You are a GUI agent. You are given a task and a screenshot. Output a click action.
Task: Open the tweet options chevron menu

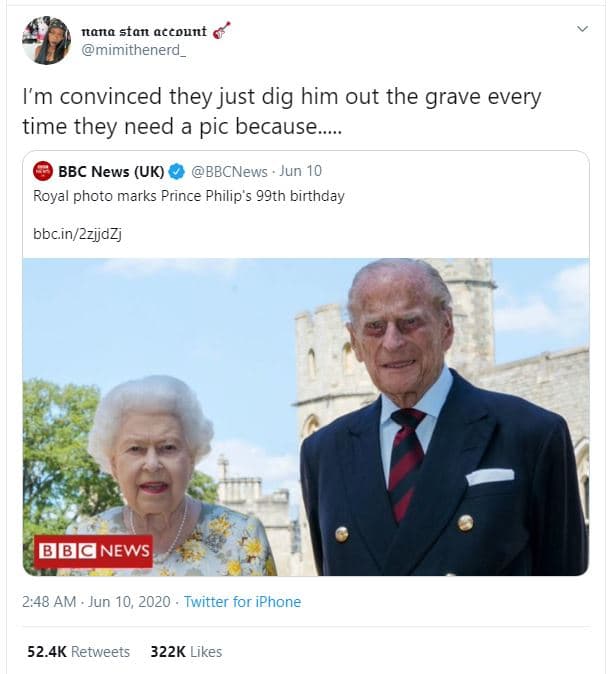[582, 30]
